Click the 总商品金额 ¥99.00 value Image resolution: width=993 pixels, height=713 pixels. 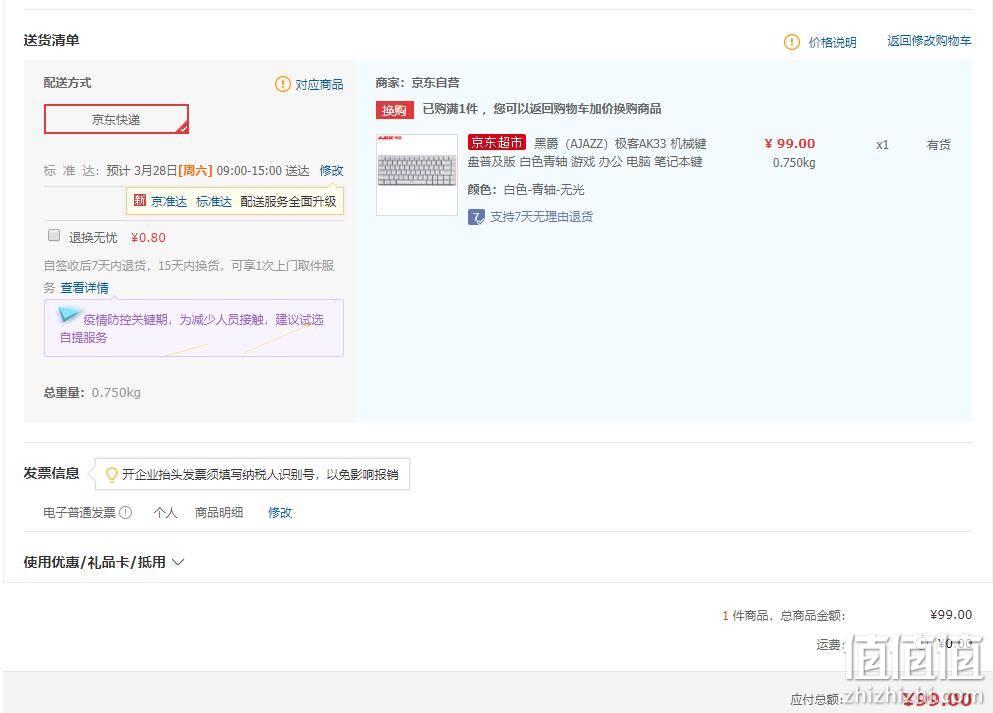(951, 614)
